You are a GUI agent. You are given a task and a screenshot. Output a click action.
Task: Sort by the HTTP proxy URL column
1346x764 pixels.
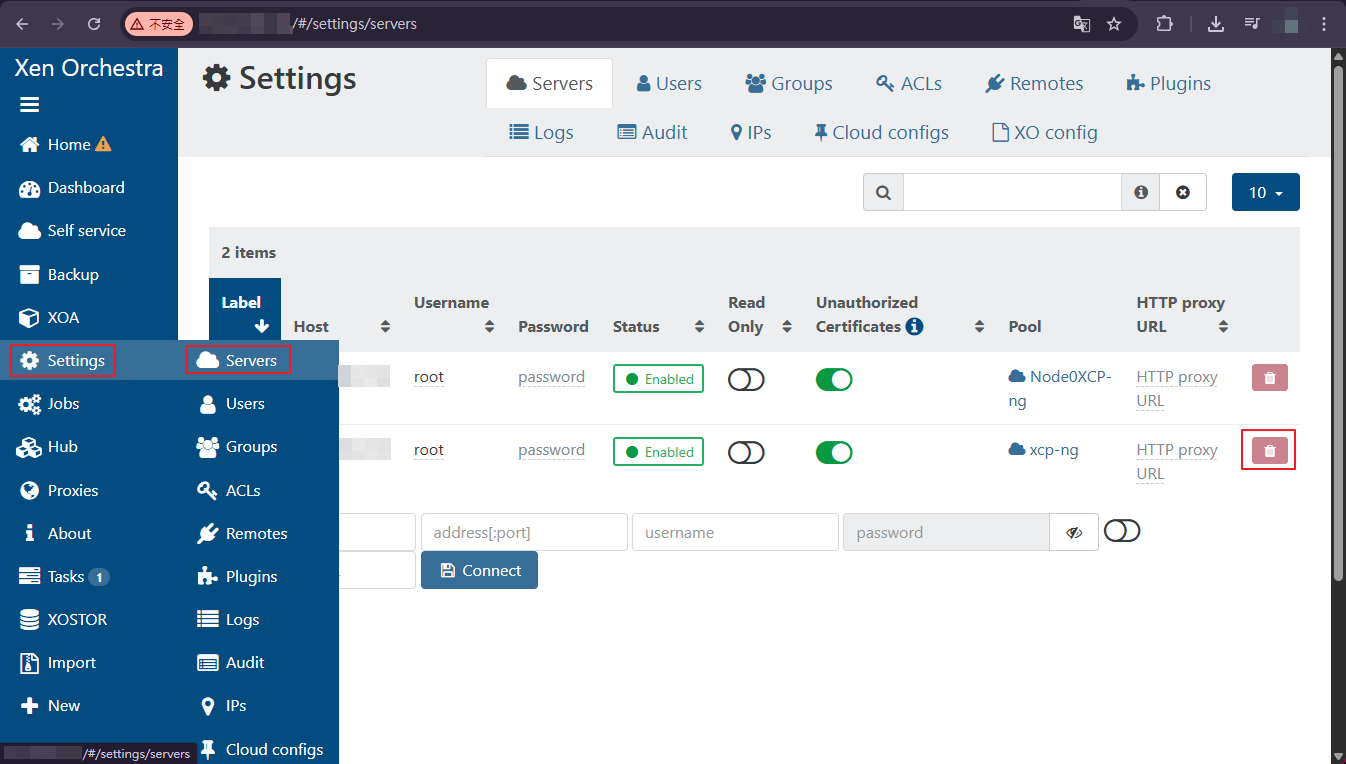click(x=1183, y=314)
